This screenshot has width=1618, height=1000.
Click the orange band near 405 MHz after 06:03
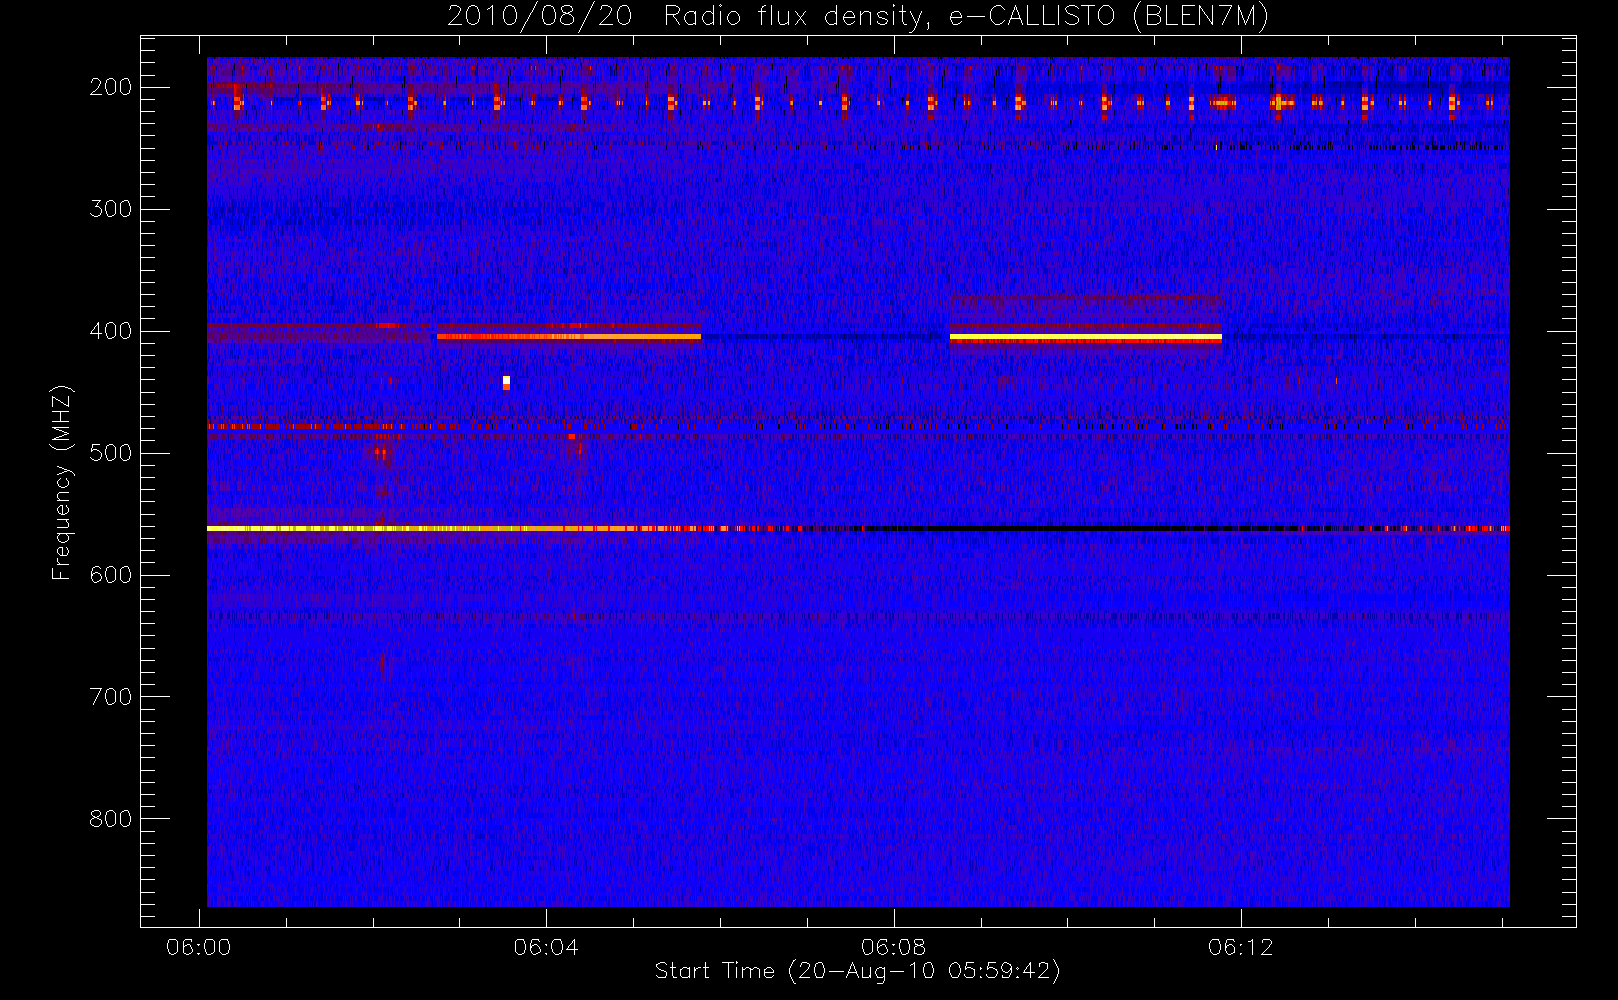coord(569,337)
